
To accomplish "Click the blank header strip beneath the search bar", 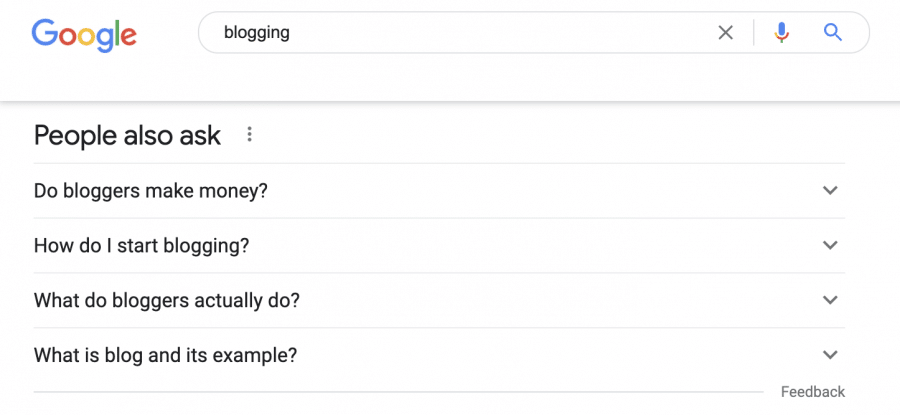I will 450,79.
